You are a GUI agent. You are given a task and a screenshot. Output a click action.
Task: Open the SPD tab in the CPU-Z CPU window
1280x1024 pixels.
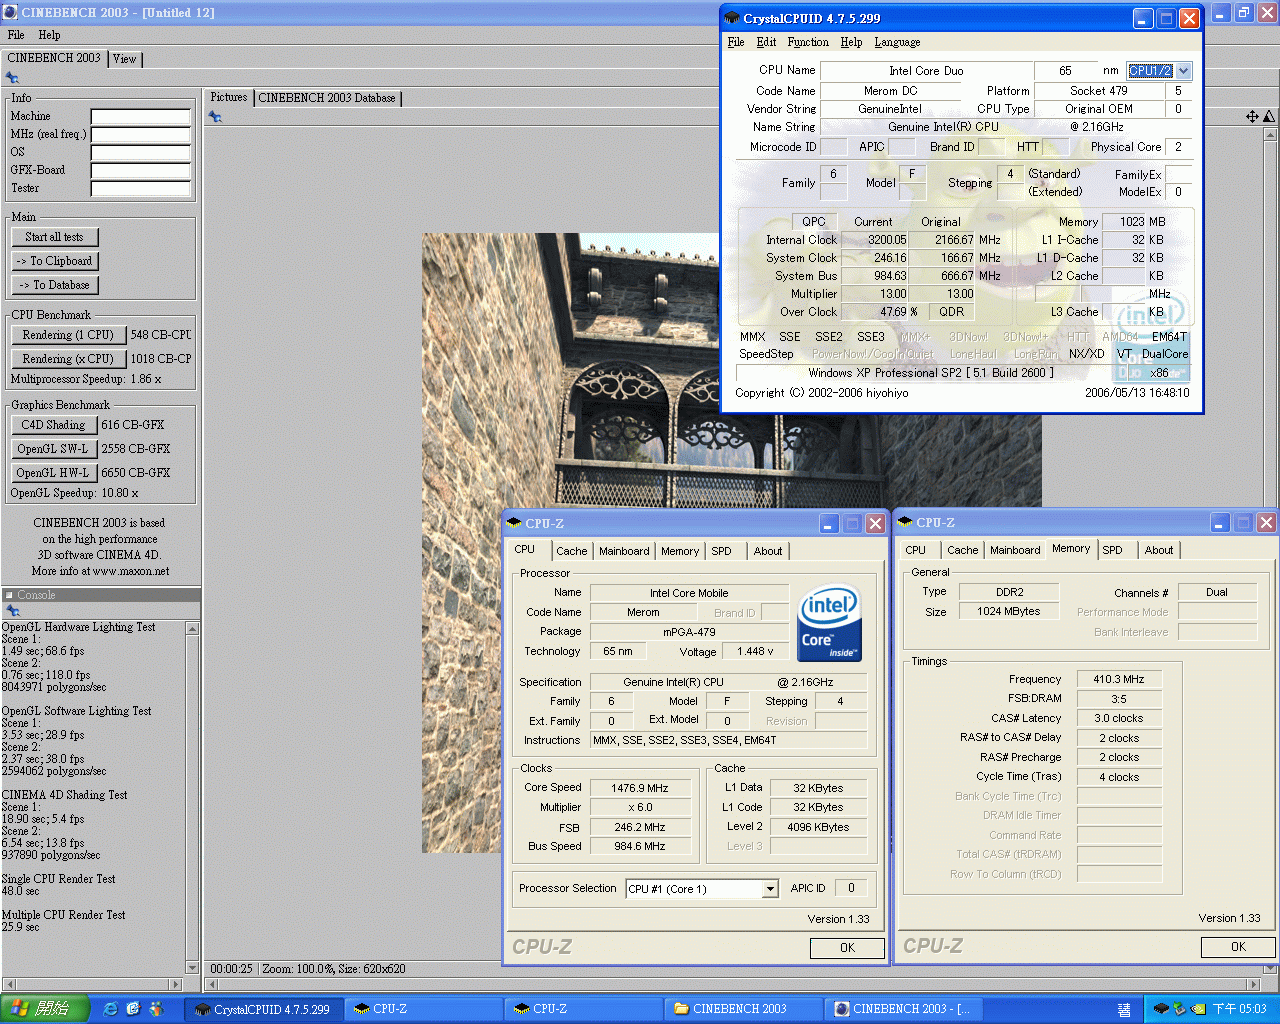pos(722,551)
